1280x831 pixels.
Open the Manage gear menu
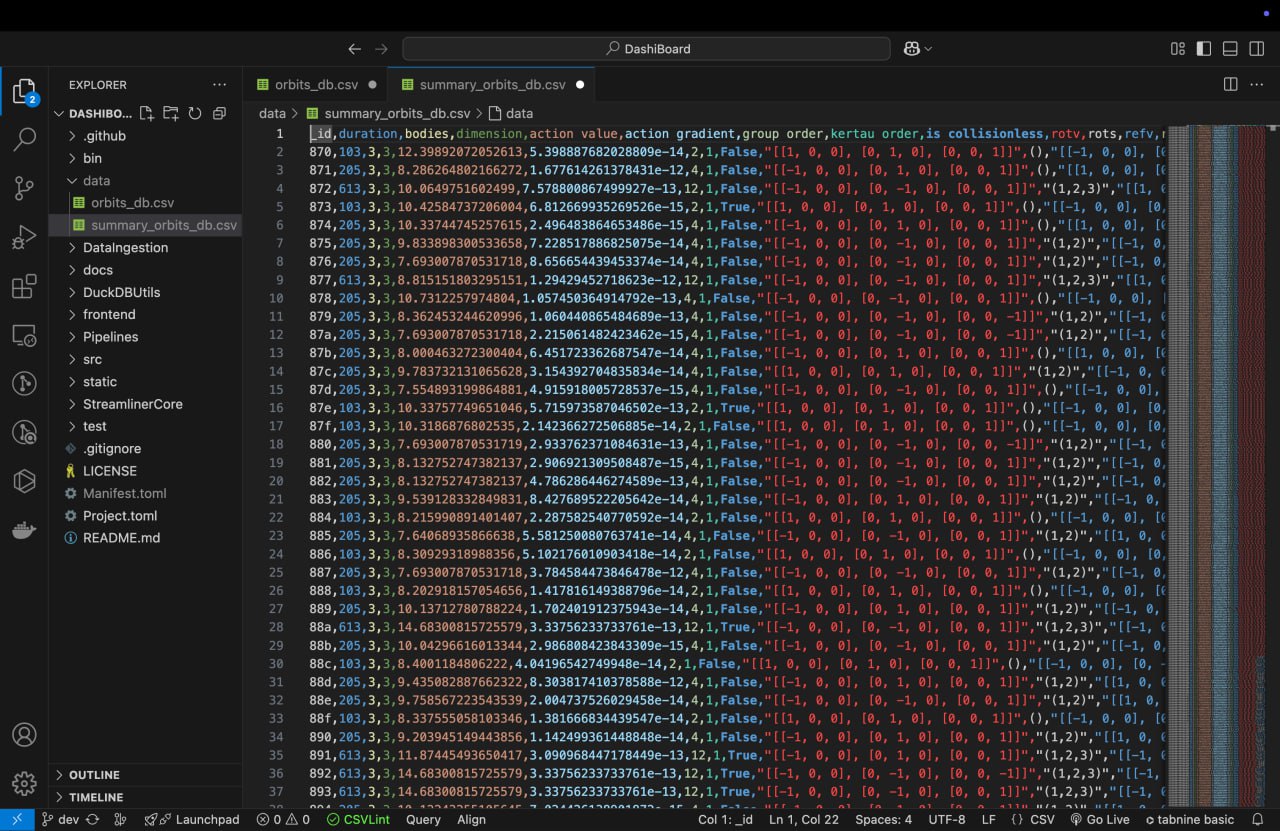tap(24, 782)
